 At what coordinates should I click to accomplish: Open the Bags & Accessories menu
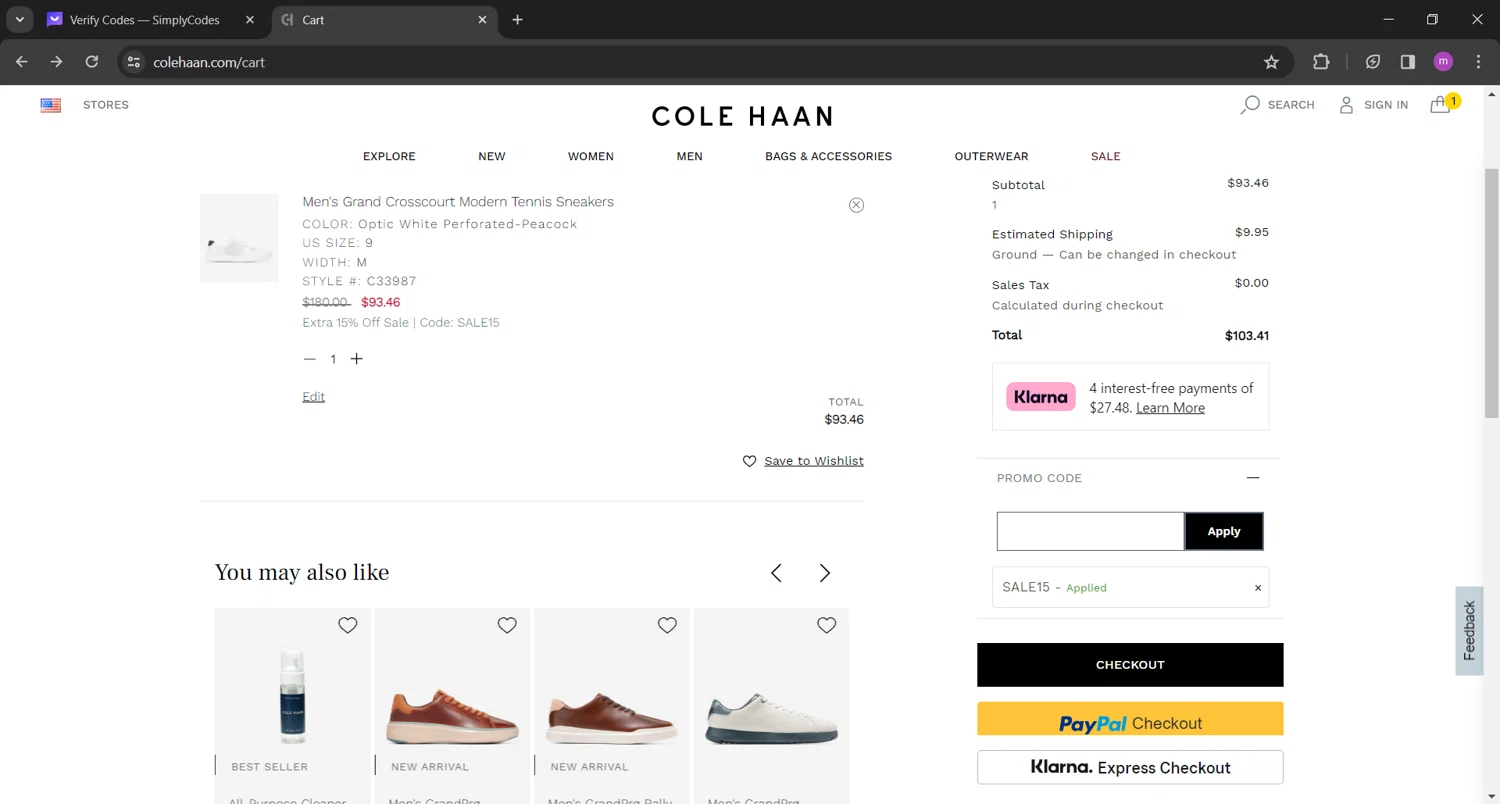[x=829, y=156]
